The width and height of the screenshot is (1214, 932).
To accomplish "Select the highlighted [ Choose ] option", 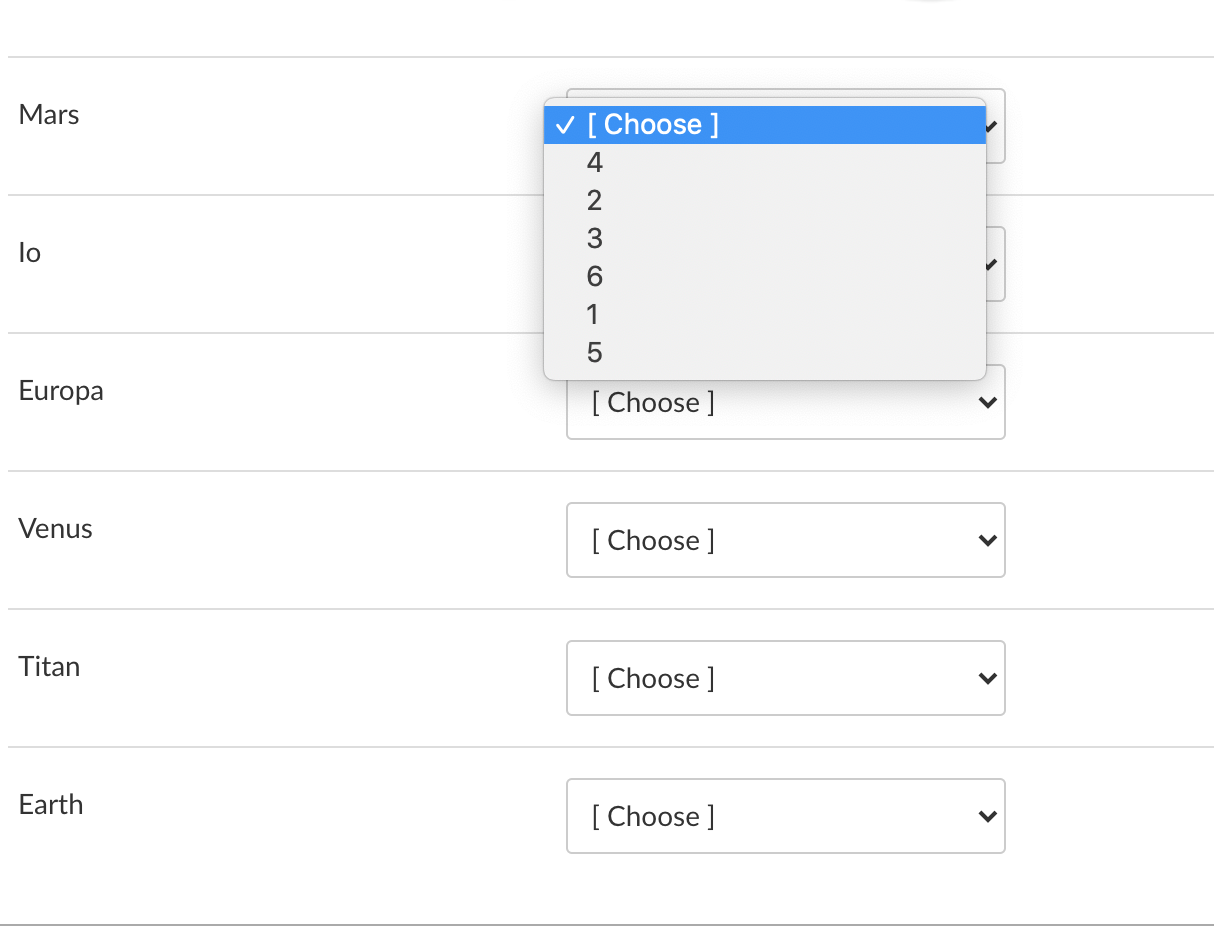I will click(765, 125).
